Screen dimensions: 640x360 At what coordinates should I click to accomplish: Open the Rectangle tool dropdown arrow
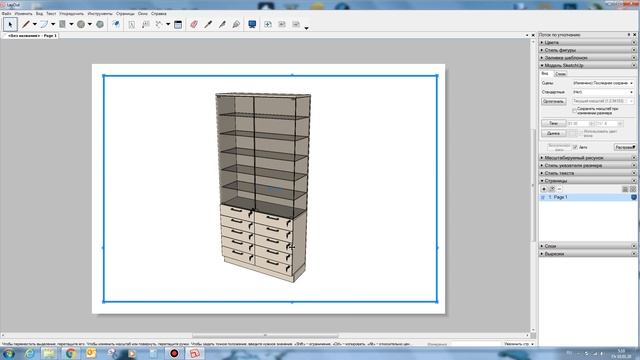click(x=71, y=24)
